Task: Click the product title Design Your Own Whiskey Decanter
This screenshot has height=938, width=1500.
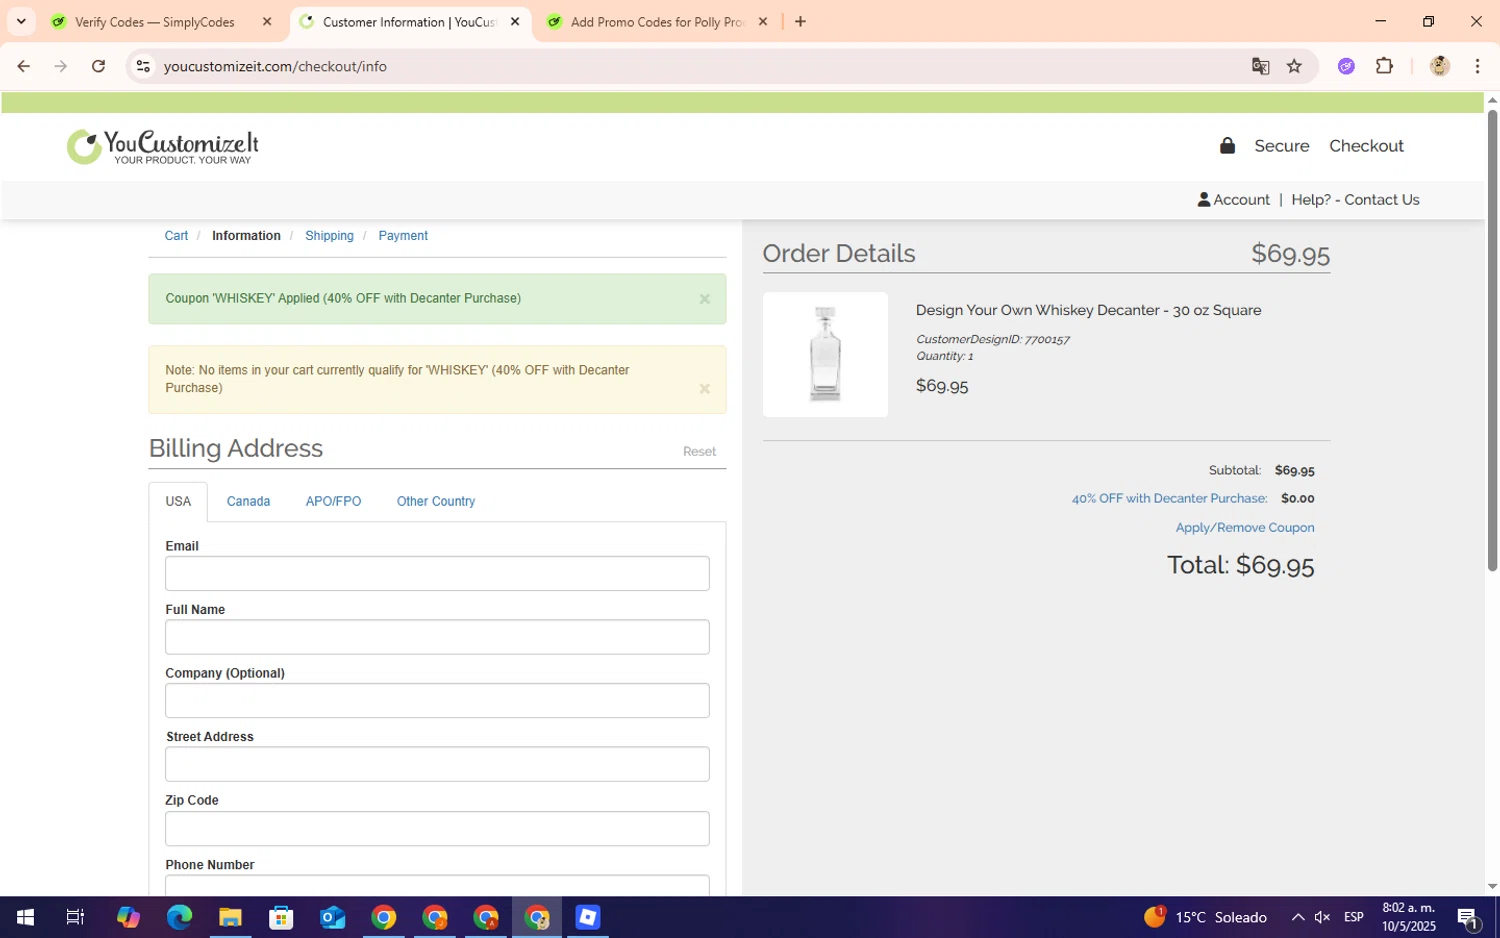Action: (1088, 310)
